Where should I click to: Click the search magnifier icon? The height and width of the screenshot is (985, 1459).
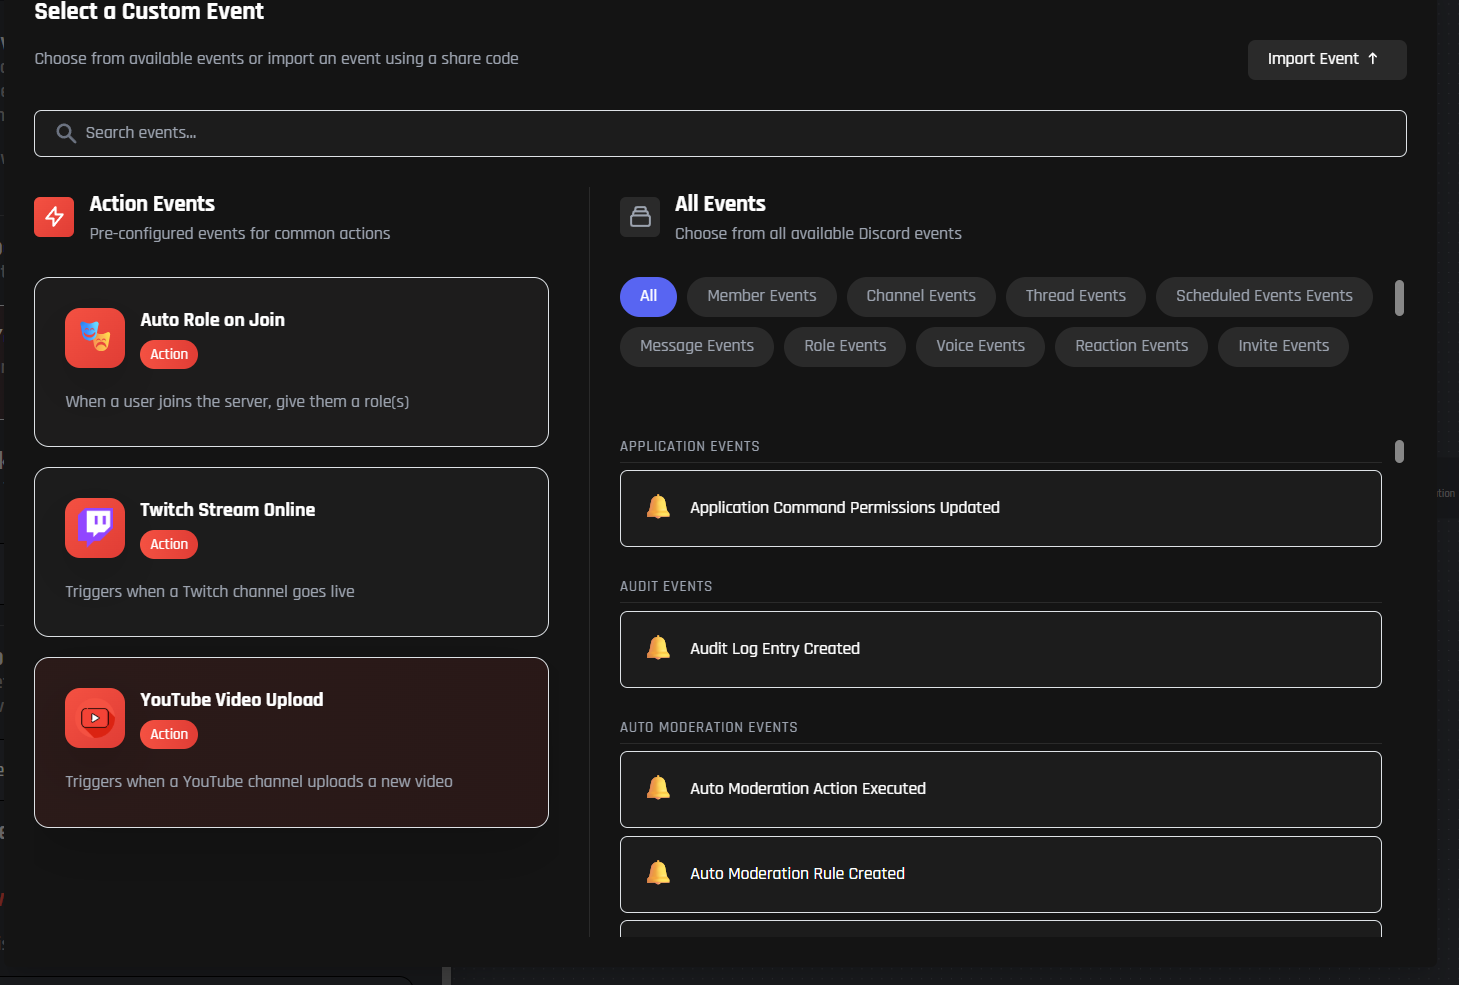coord(66,133)
